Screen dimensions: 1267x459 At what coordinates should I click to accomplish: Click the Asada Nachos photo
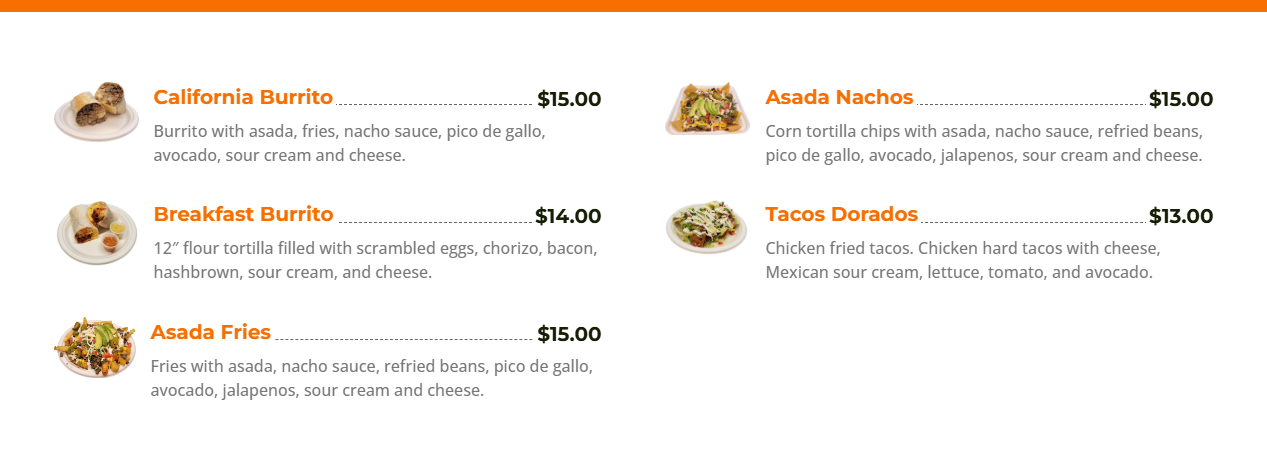pos(707,109)
